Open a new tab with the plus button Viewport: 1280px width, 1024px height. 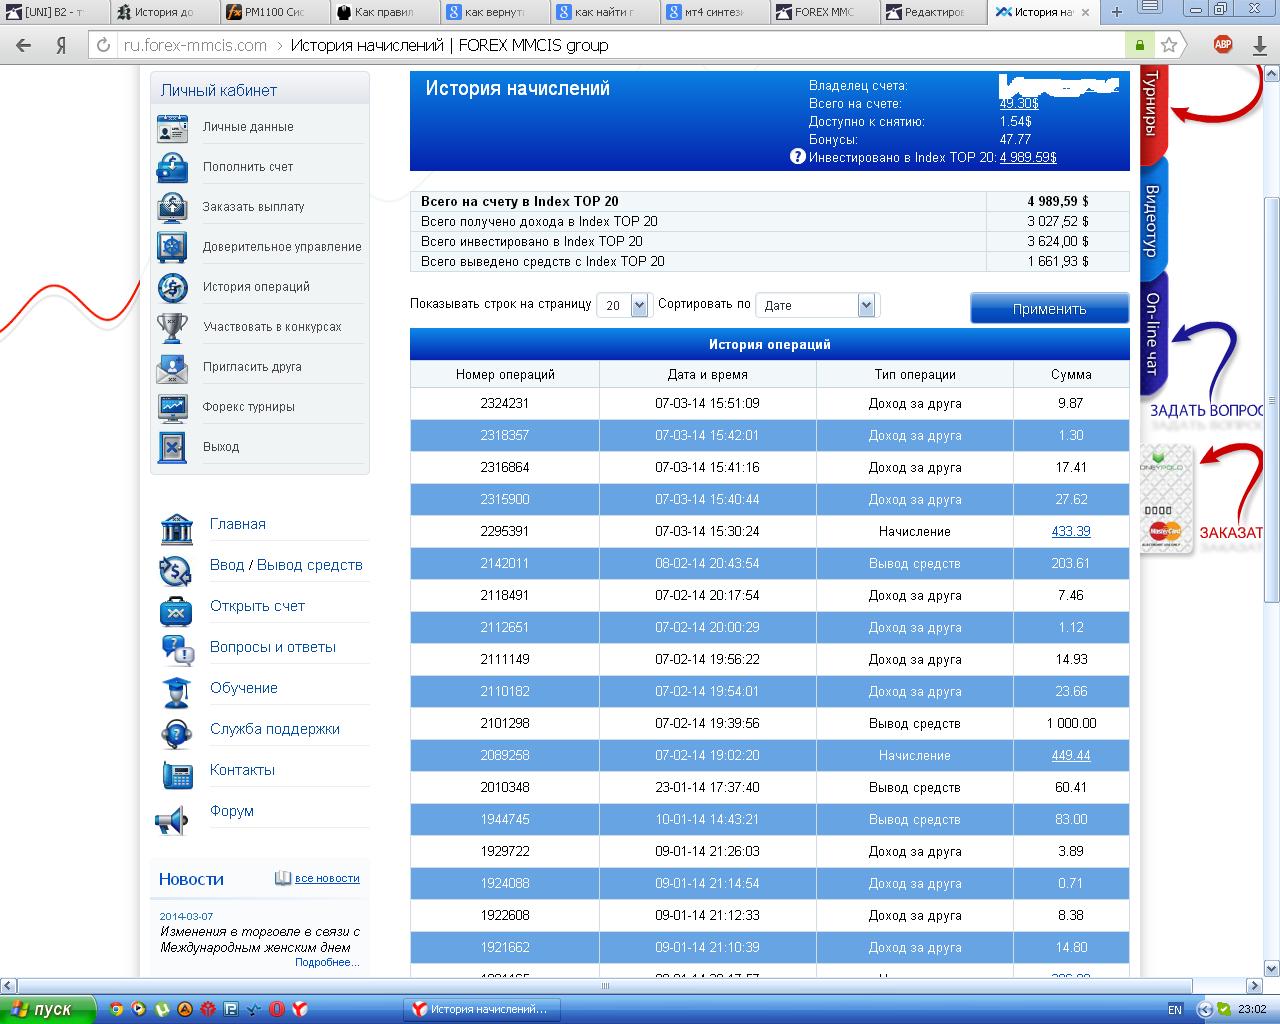1117,12
